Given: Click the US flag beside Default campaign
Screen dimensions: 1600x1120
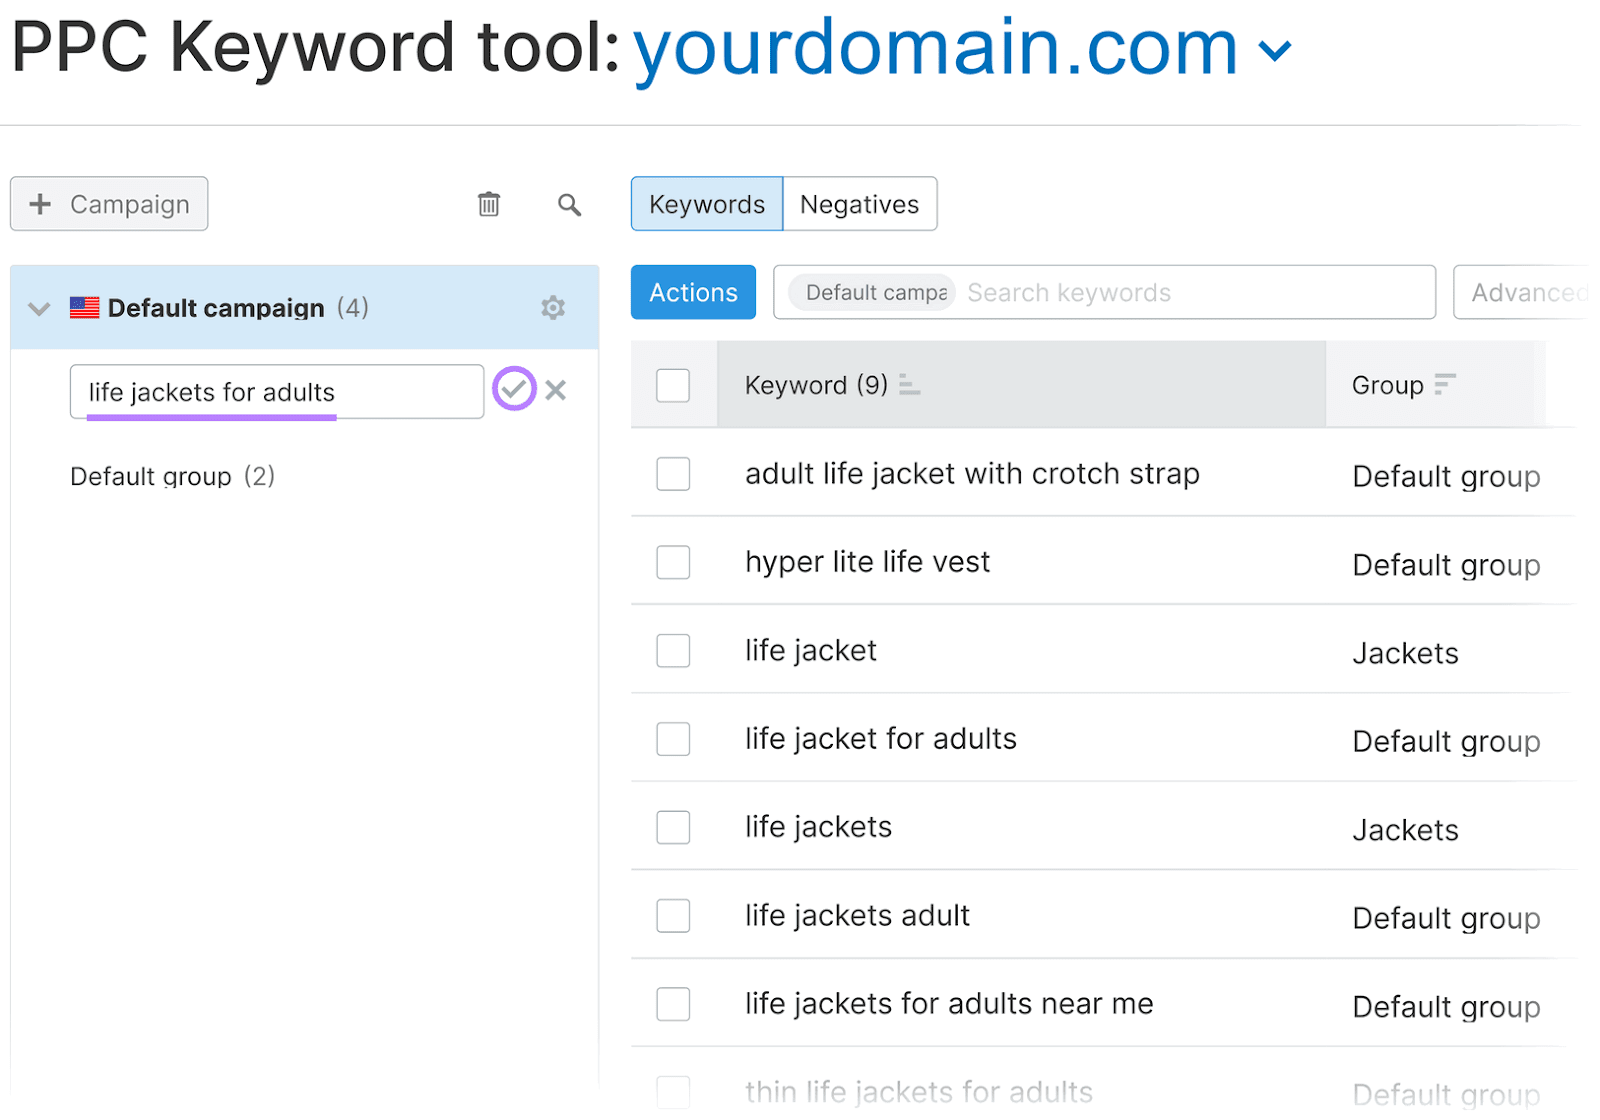Looking at the screenshot, I should (x=84, y=307).
